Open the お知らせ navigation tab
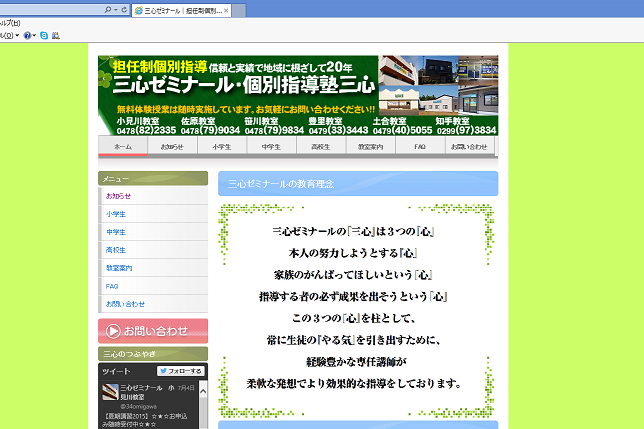644x429 pixels. 172,147
